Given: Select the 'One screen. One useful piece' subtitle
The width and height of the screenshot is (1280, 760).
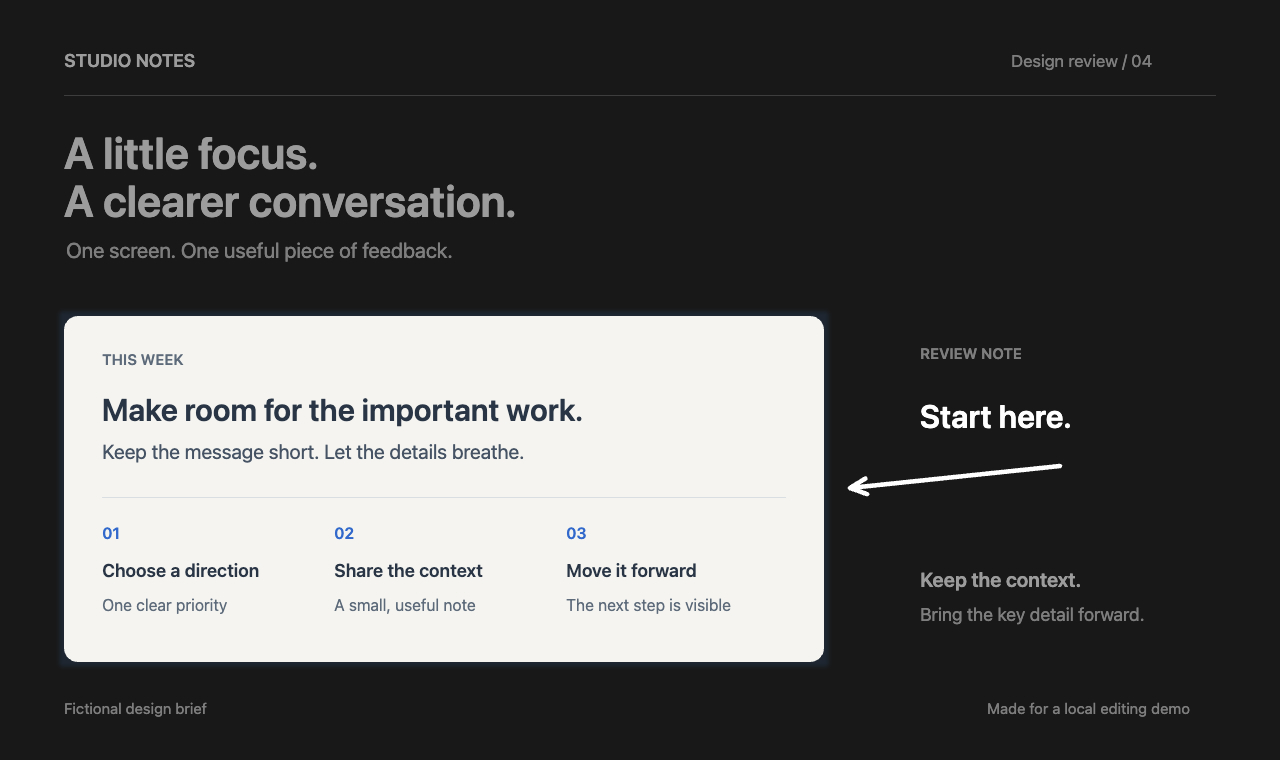Looking at the screenshot, I should pyautogui.click(x=259, y=251).
